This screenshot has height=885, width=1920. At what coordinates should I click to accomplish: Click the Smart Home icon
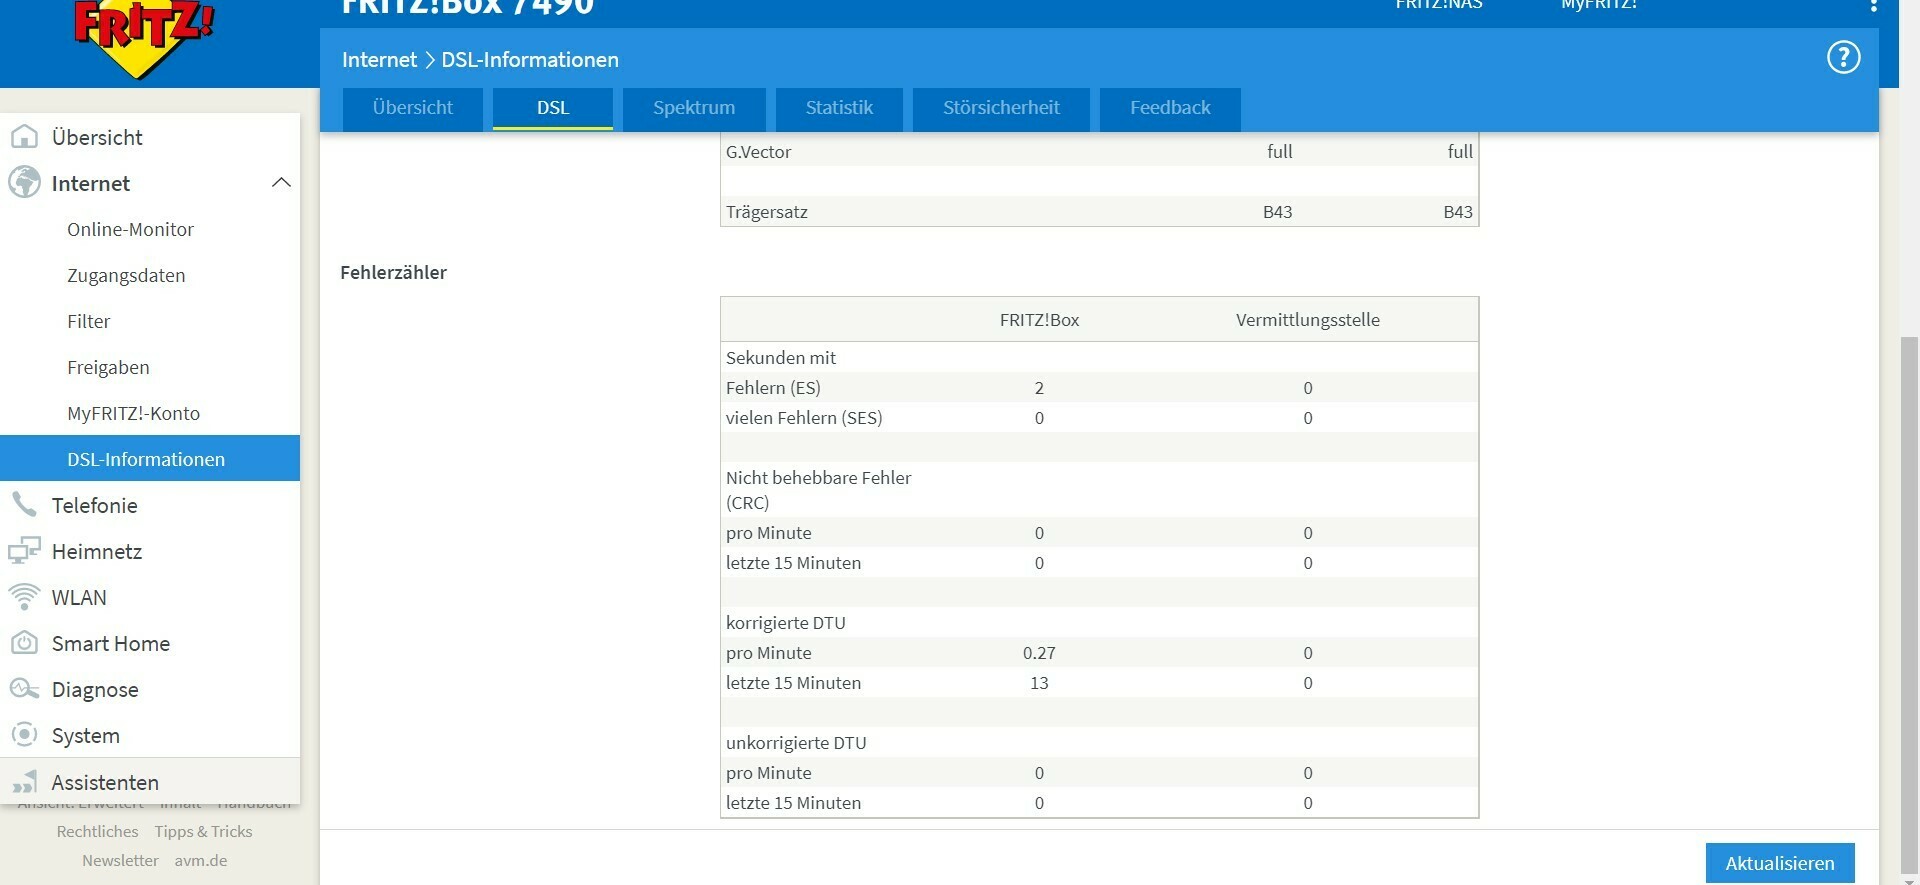(24, 642)
